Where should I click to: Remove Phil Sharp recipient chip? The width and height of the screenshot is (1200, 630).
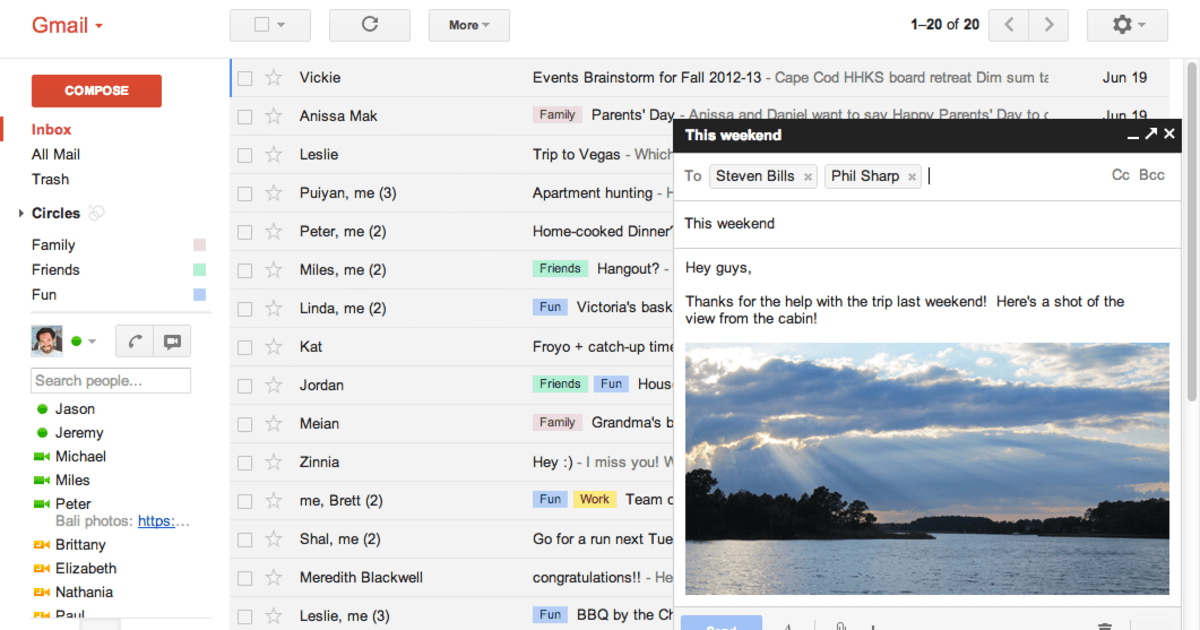coord(912,177)
